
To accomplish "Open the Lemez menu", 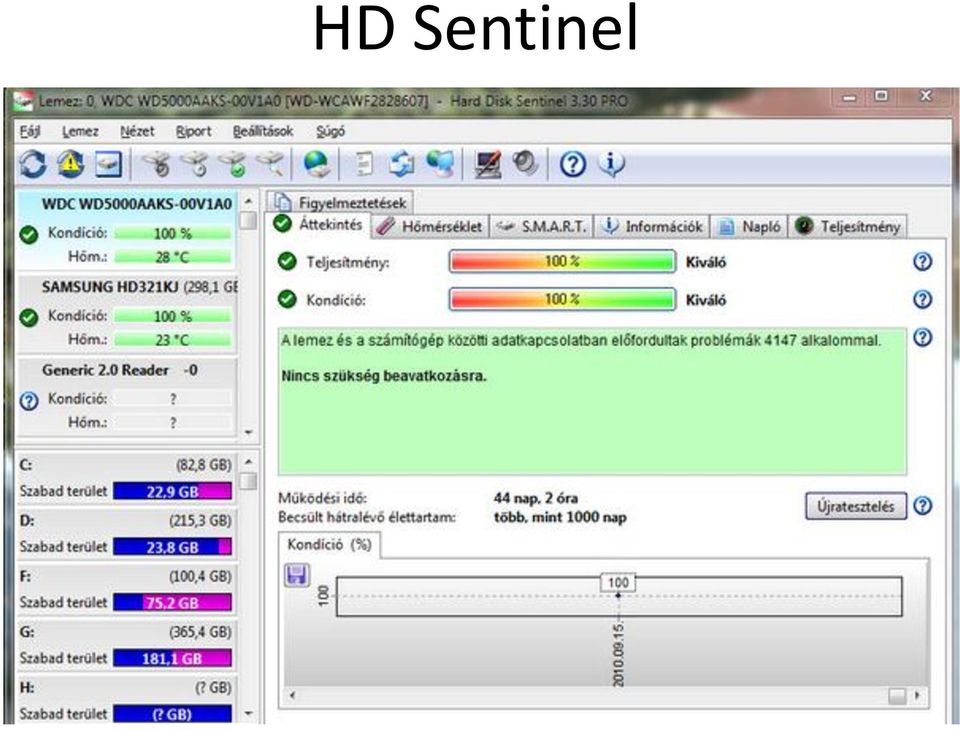I will point(80,132).
